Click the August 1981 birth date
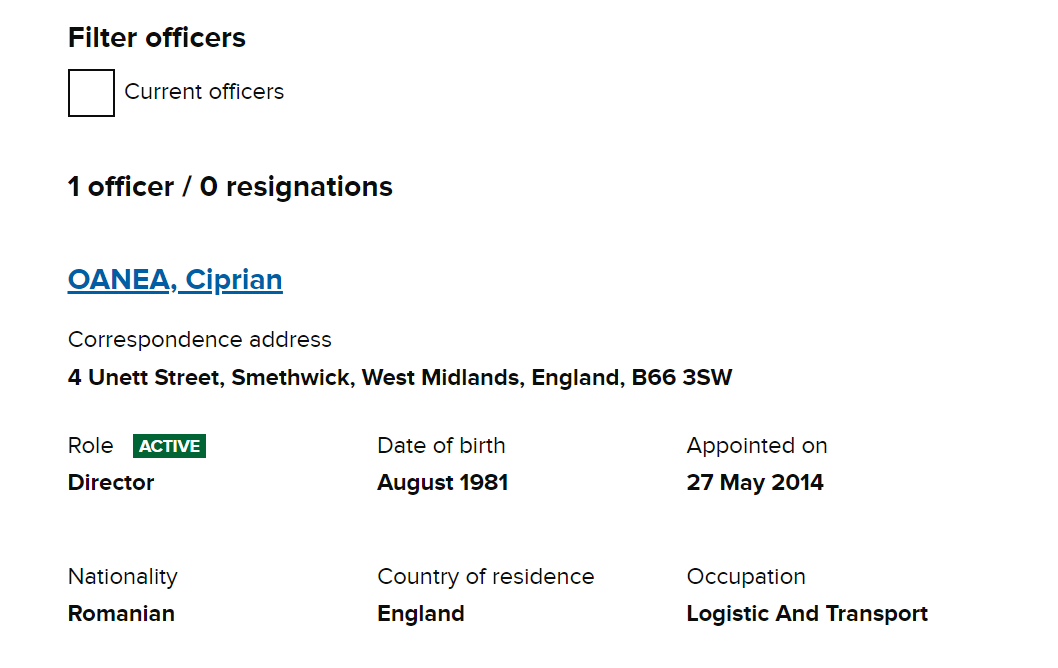Image resolution: width=1058 pixels, height=668 pixels. (443, 483)
